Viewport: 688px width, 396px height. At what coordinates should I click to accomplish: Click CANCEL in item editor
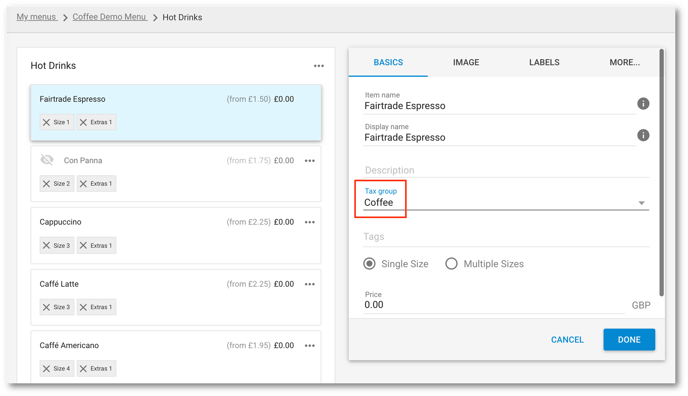coord(567,340)
